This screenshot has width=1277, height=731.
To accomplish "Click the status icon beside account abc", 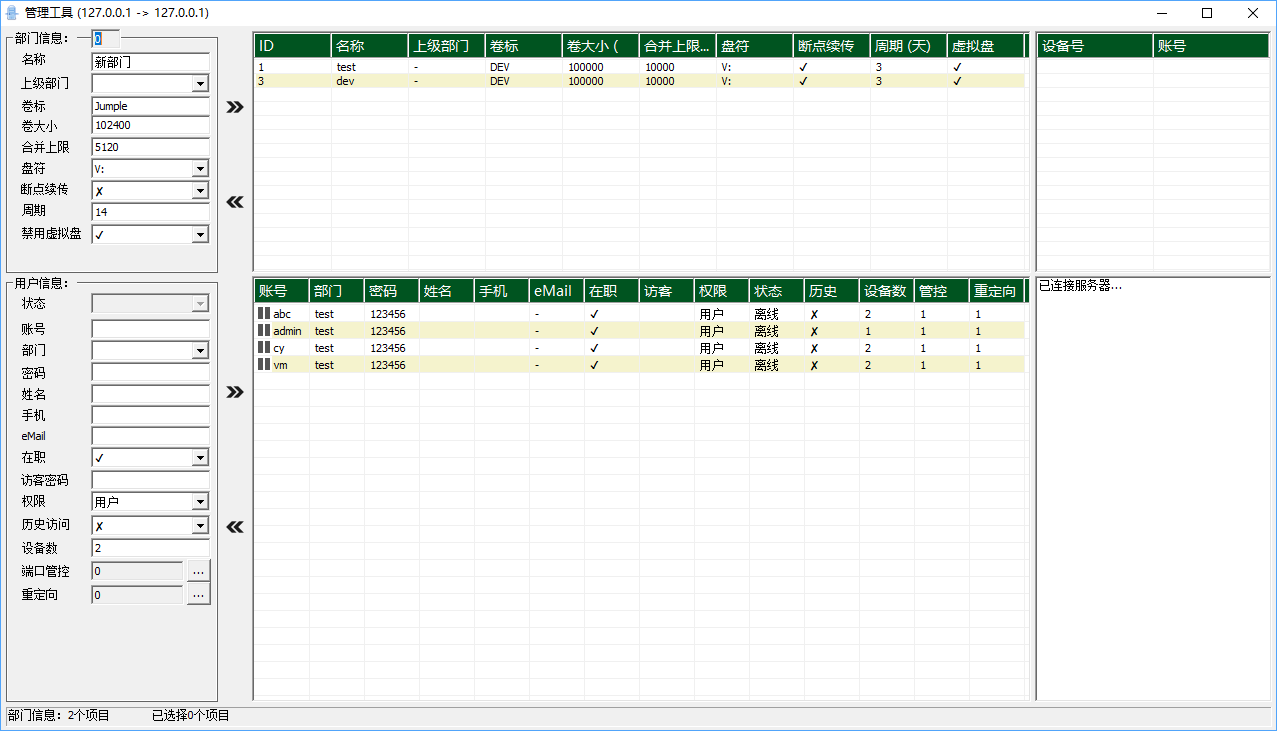I will click(x=264, y=314).
